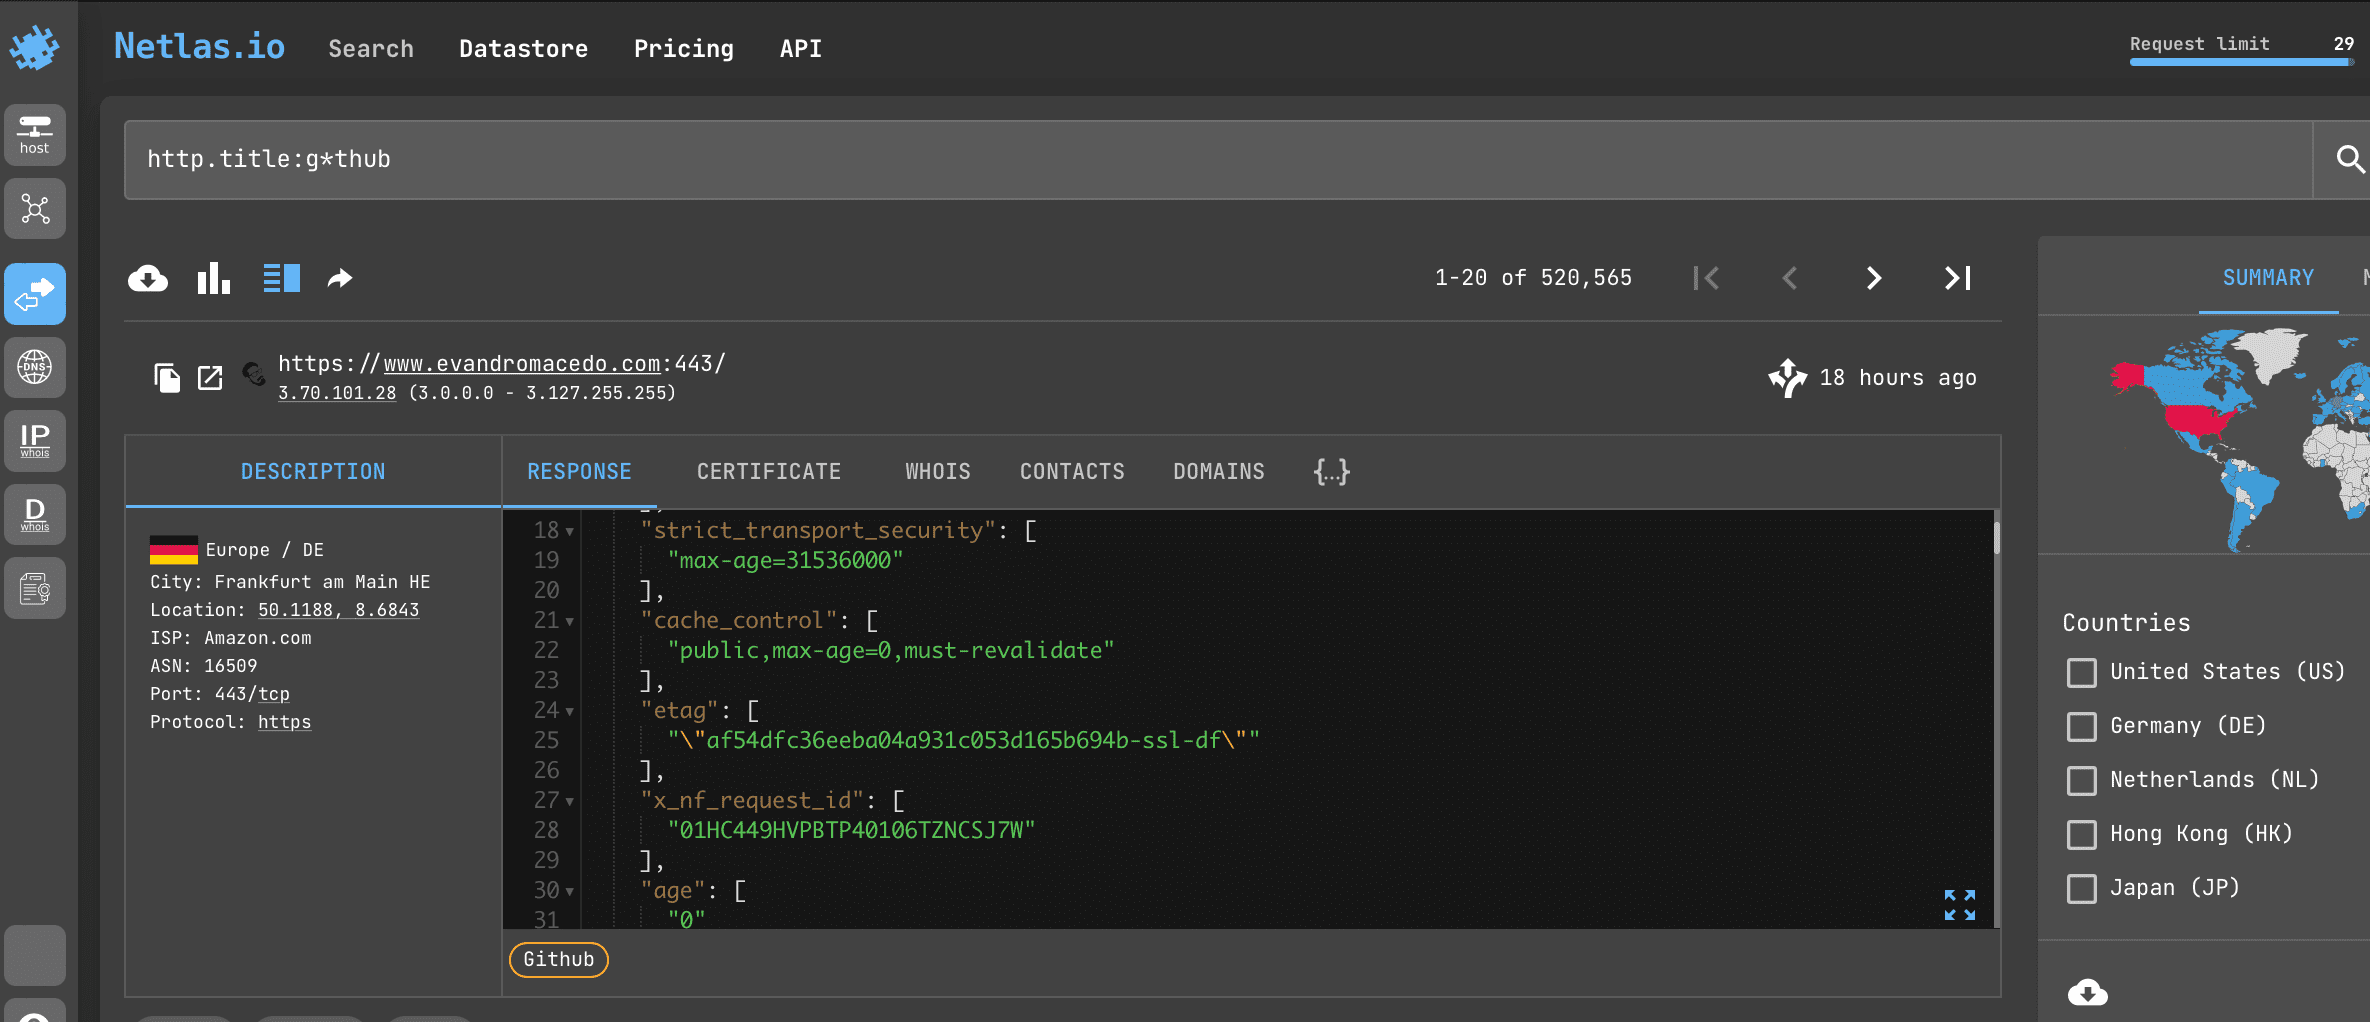Collapse etag array at line 24
Screen dimensions: 2370x1022
pyautogui.click(x=570, y=712)
